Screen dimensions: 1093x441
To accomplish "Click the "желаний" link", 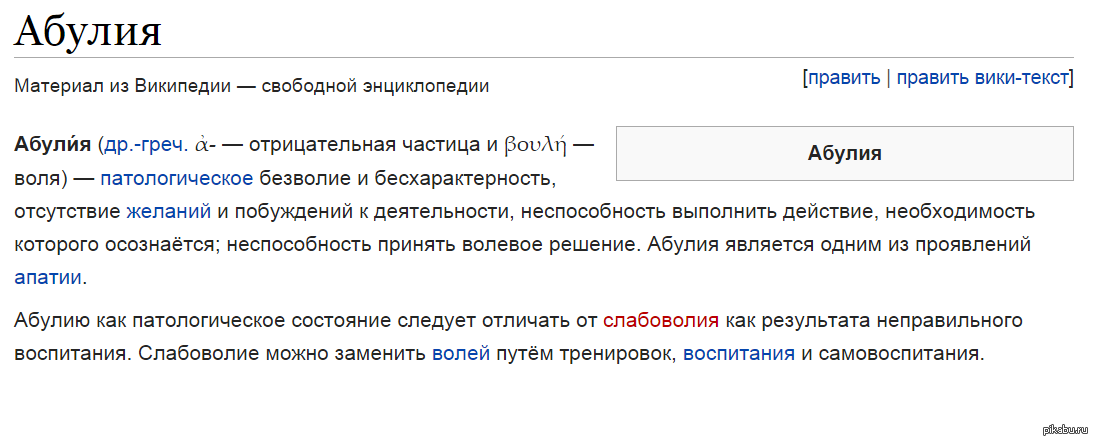I will [x=169, y=212].
